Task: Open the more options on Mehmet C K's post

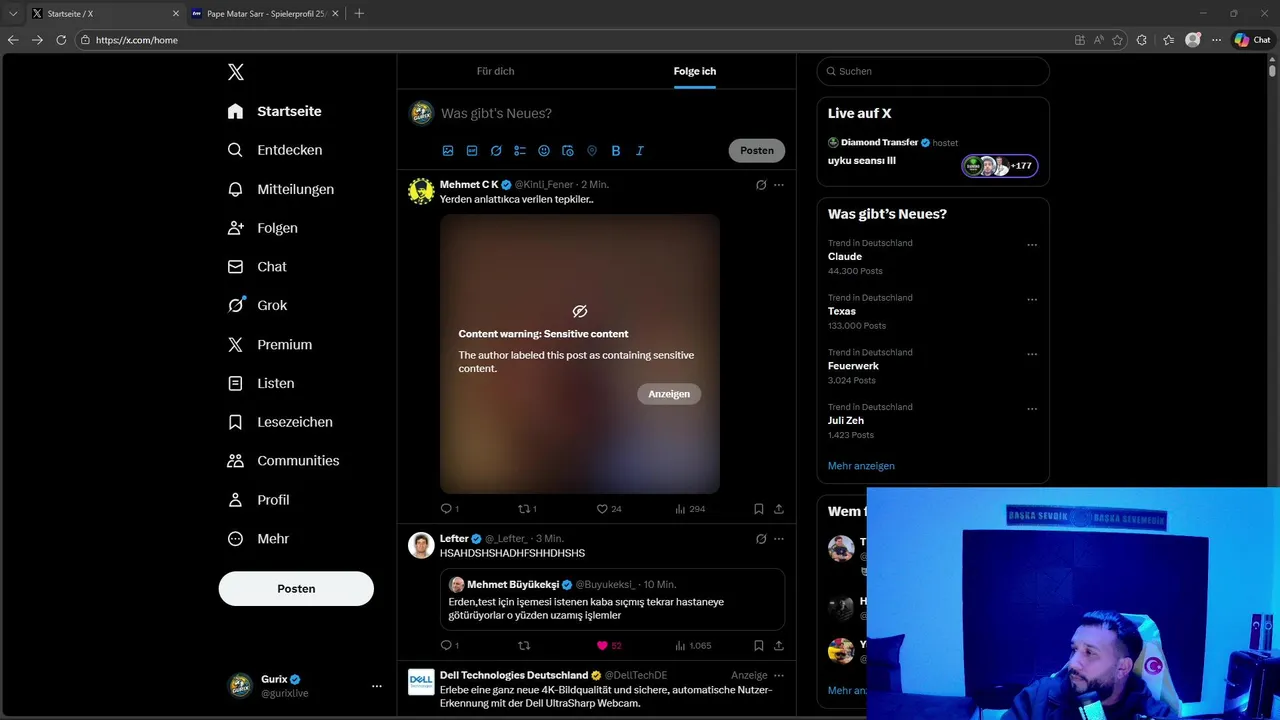Action: click(779, 185)
